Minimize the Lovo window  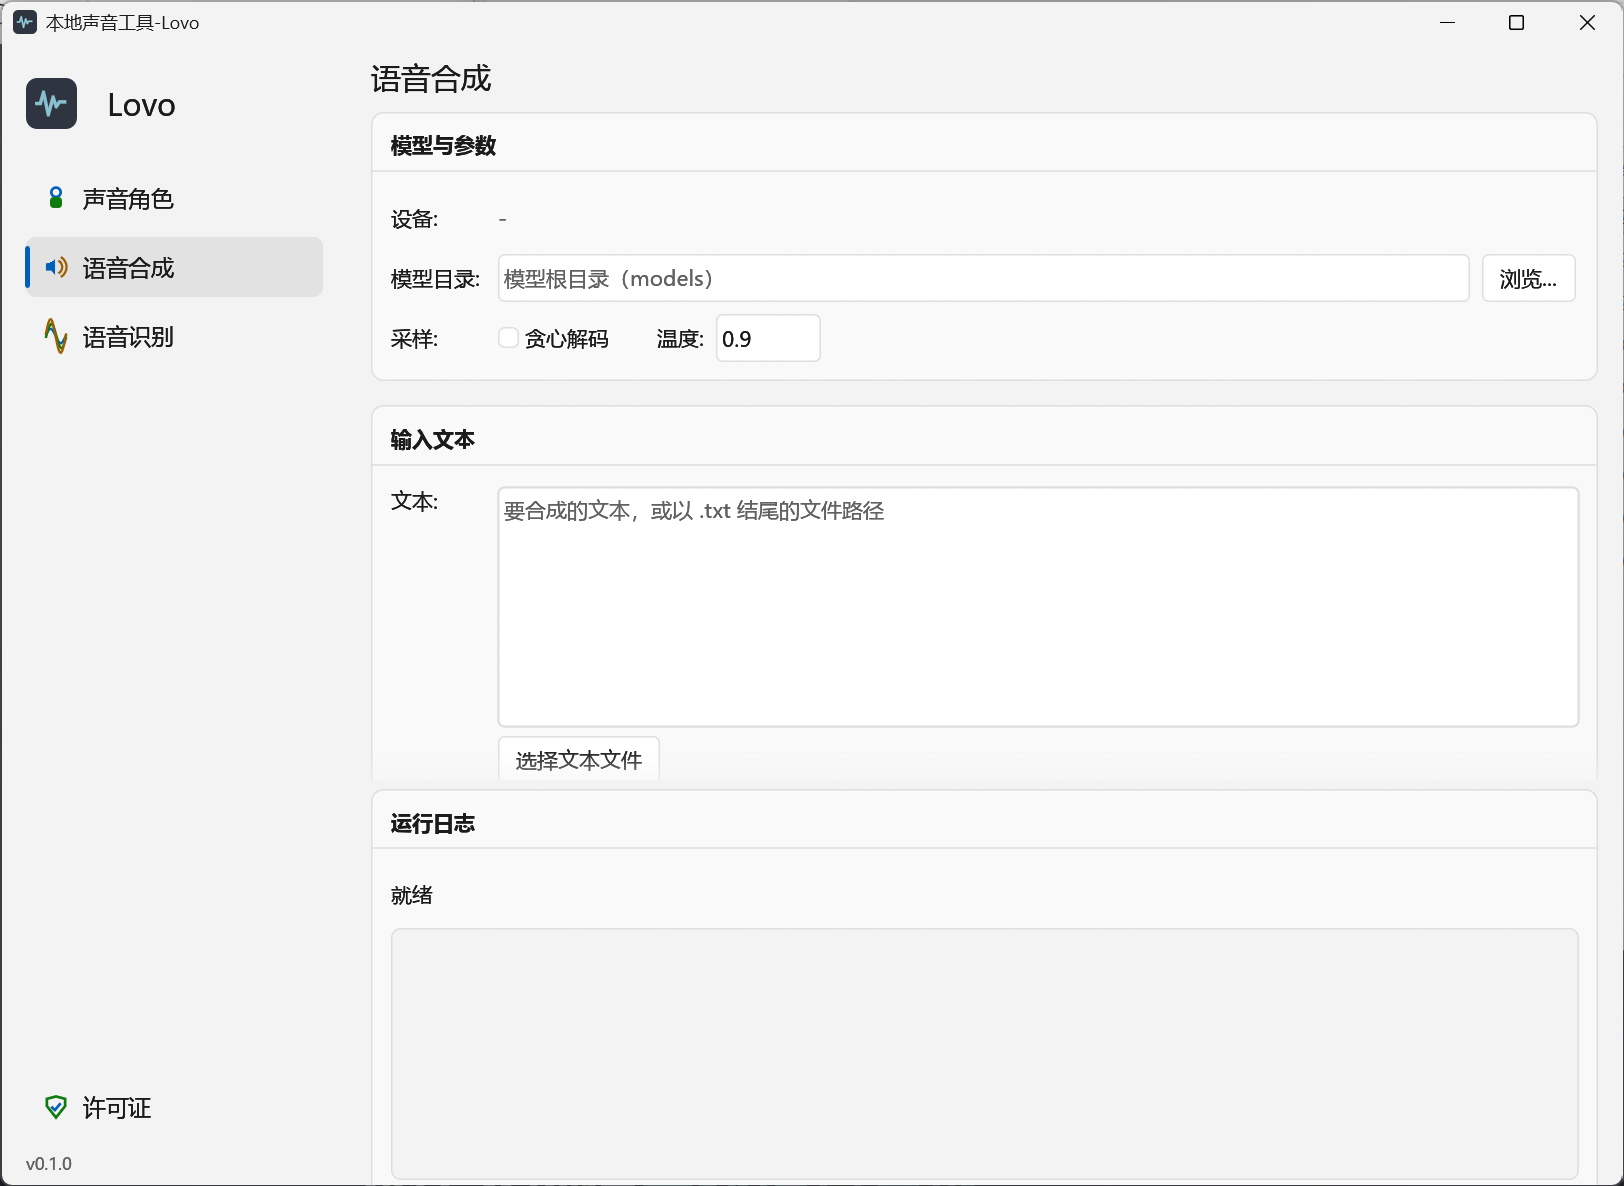coord(1447,22)
